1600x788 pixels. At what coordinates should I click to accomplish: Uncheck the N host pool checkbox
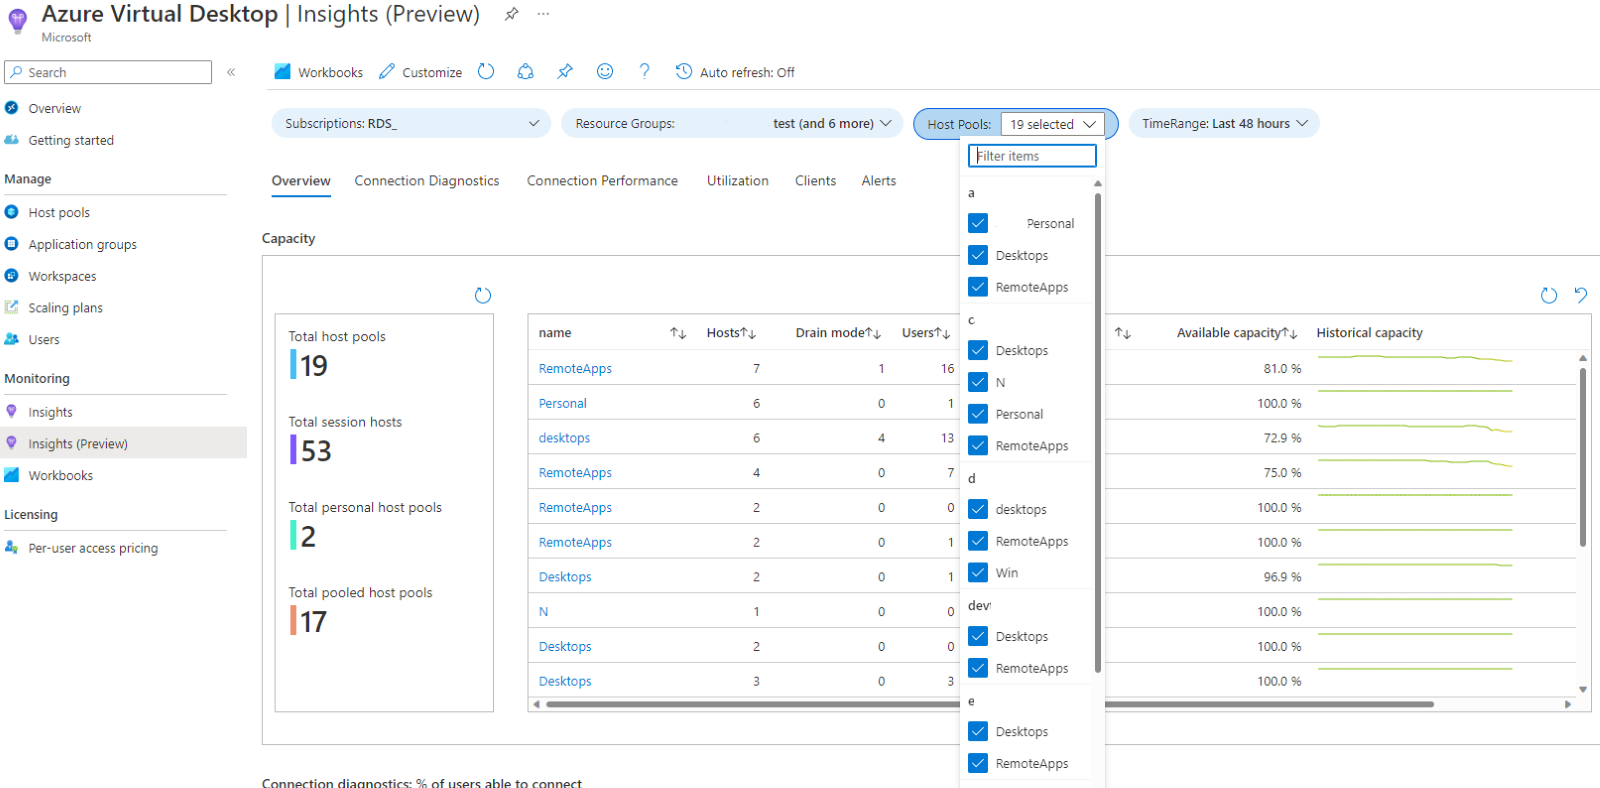tap(978, 382)
